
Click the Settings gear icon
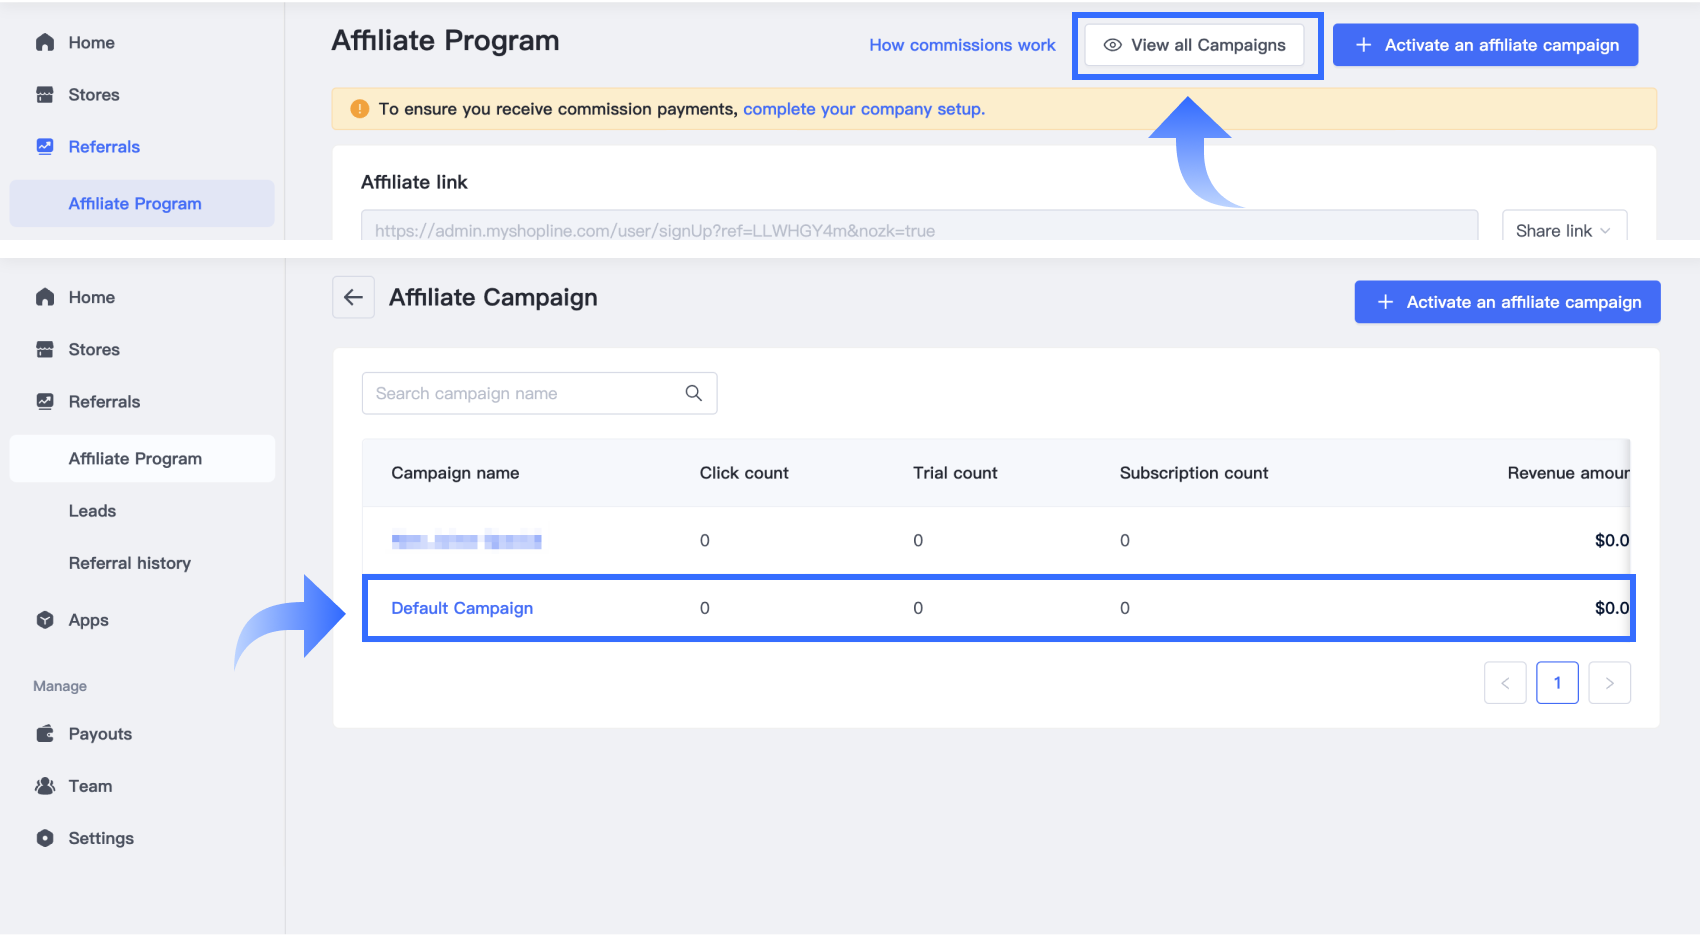tap(45, 838)
